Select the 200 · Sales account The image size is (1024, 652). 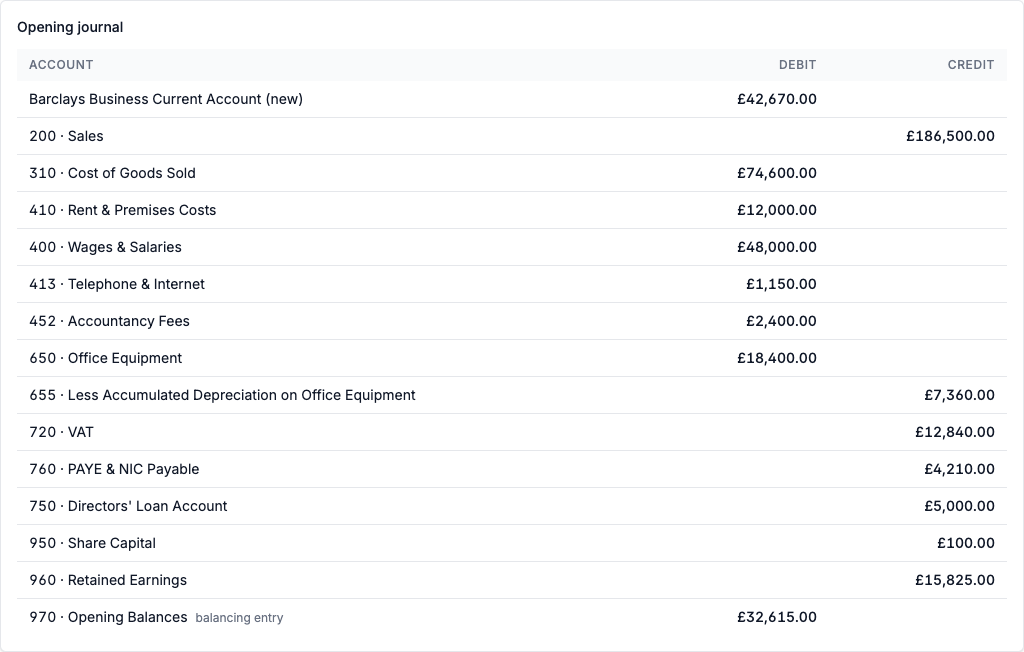[x=66, y=136]
